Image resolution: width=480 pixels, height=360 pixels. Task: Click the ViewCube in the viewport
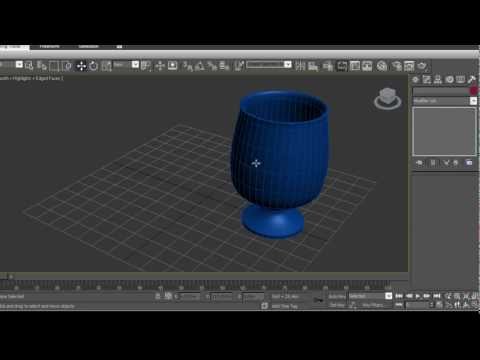[x=388, y=99]
